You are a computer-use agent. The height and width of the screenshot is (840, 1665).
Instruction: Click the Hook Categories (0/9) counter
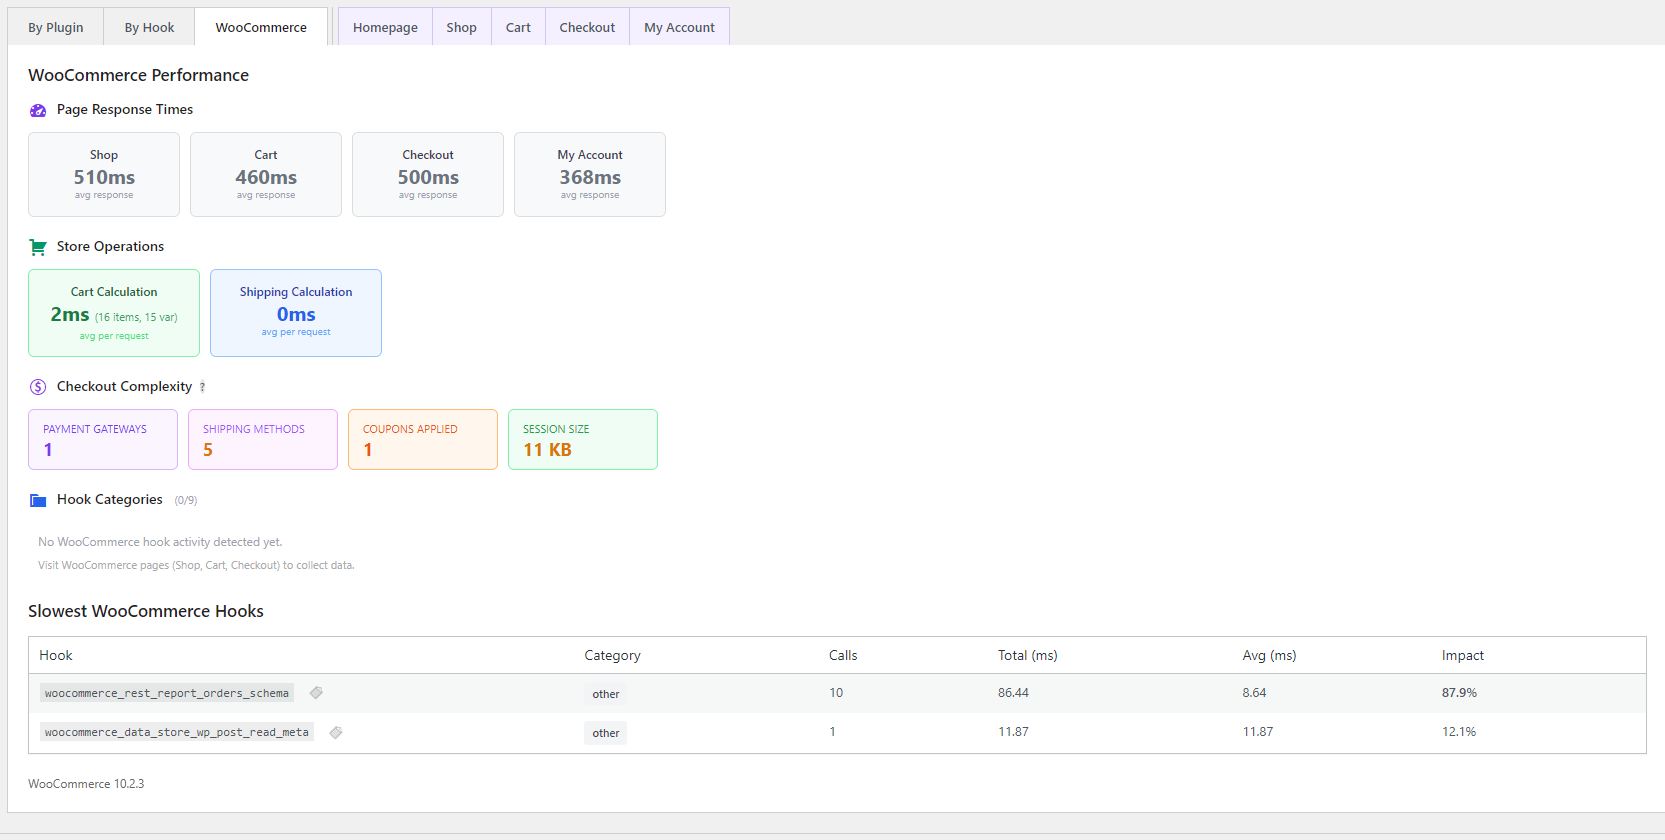pos(186,500)
